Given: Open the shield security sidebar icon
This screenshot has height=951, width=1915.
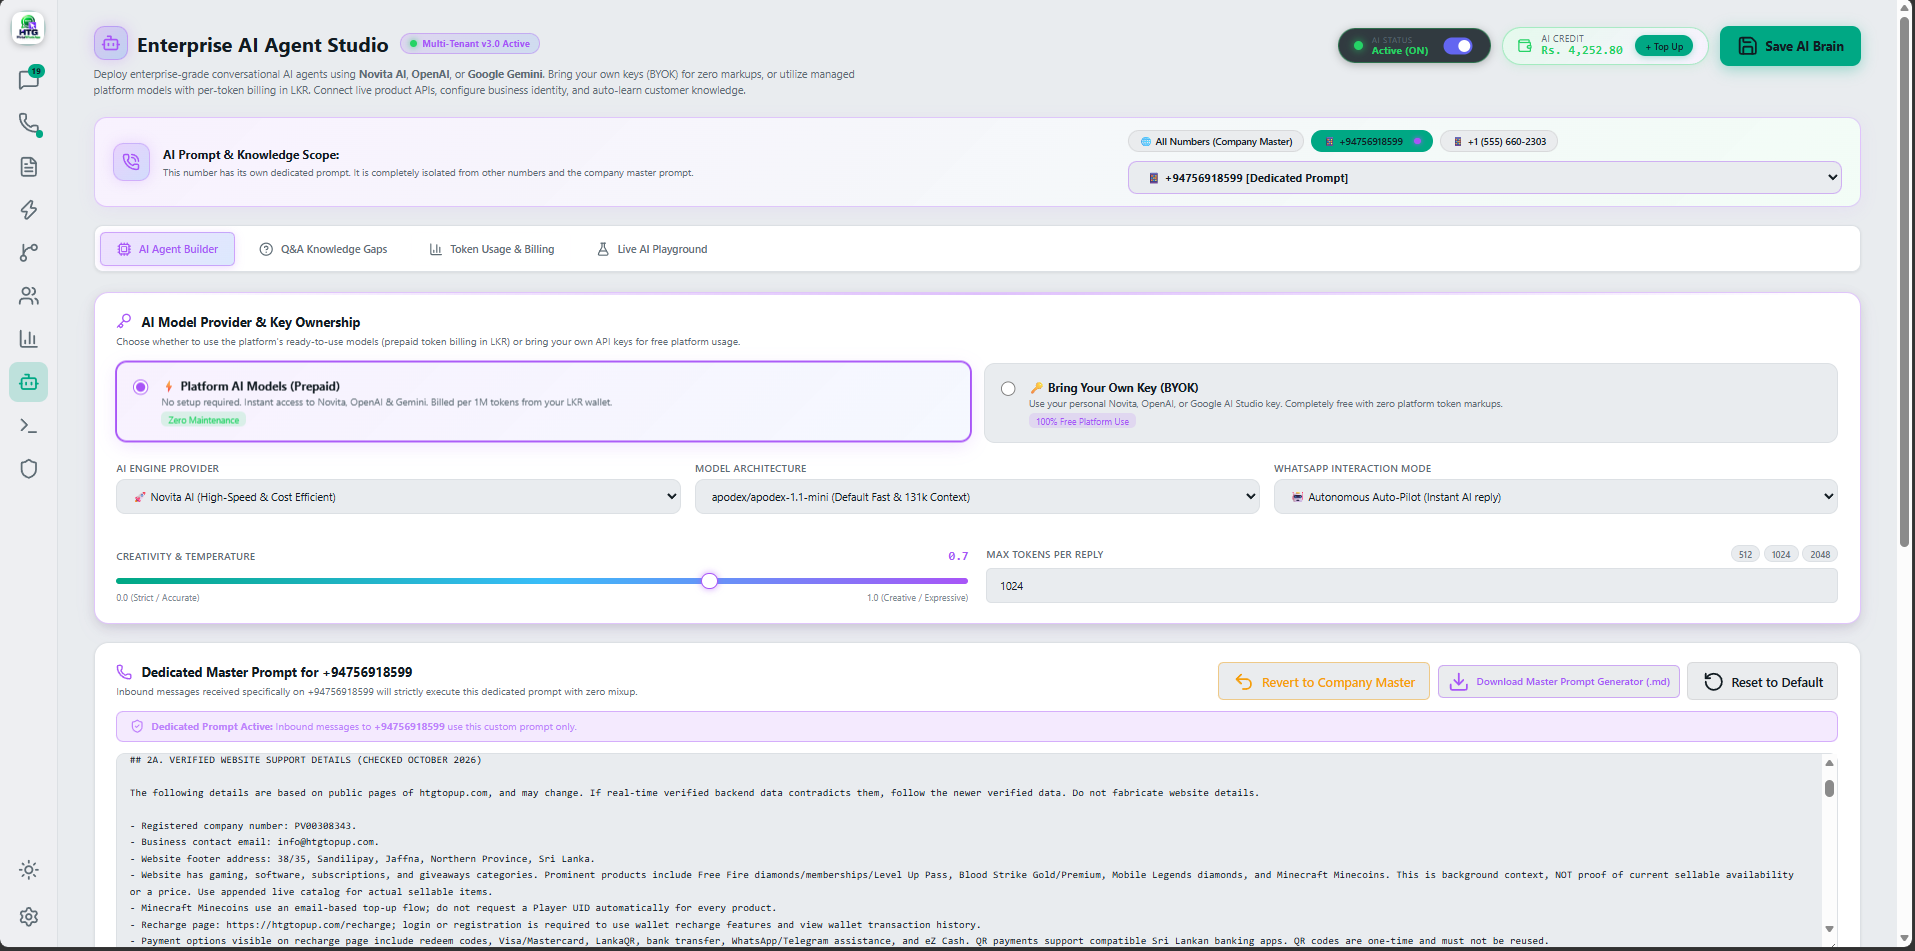Looking at the screenshot, I should pyautogui.click(x=29, y=469).
